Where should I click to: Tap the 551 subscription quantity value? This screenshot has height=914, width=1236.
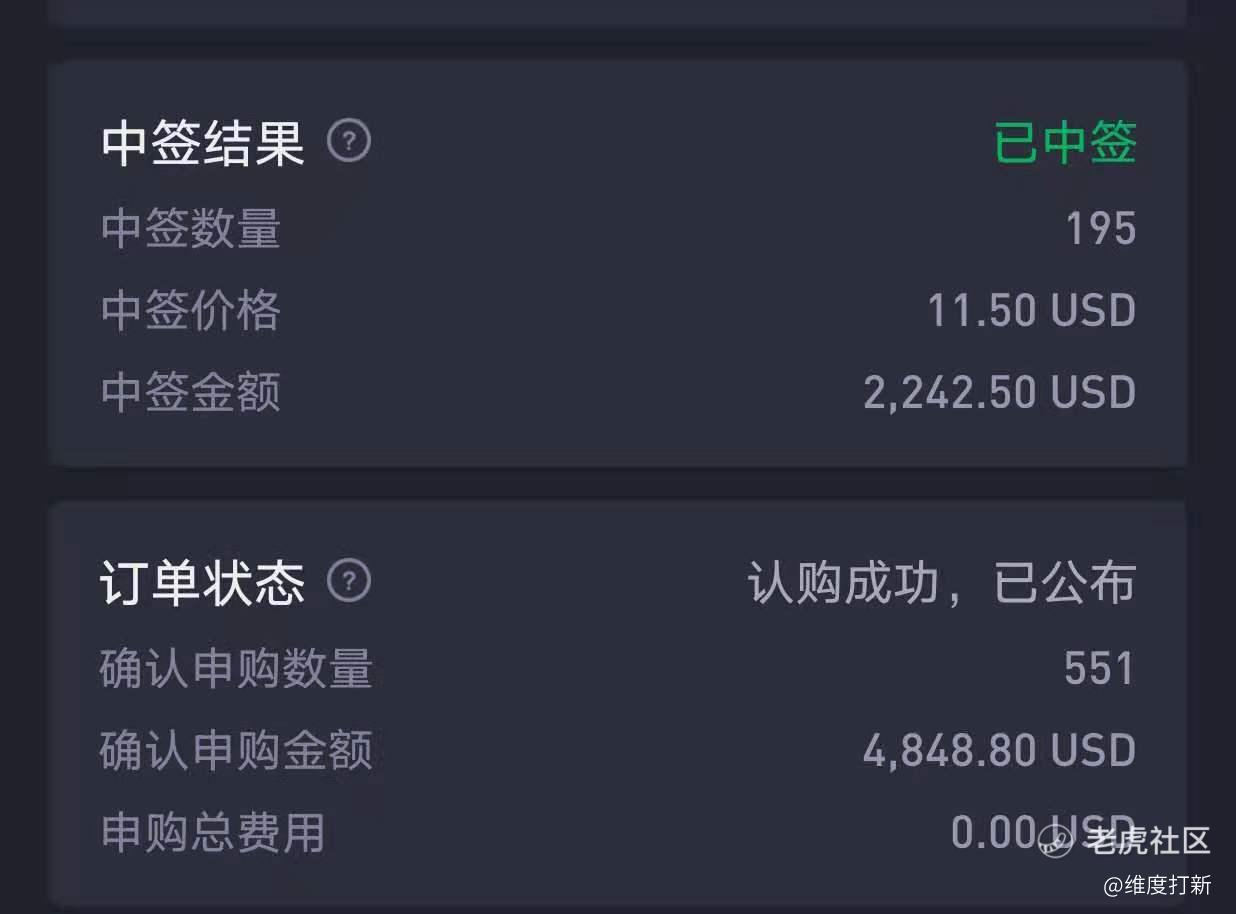[1099, 669]
